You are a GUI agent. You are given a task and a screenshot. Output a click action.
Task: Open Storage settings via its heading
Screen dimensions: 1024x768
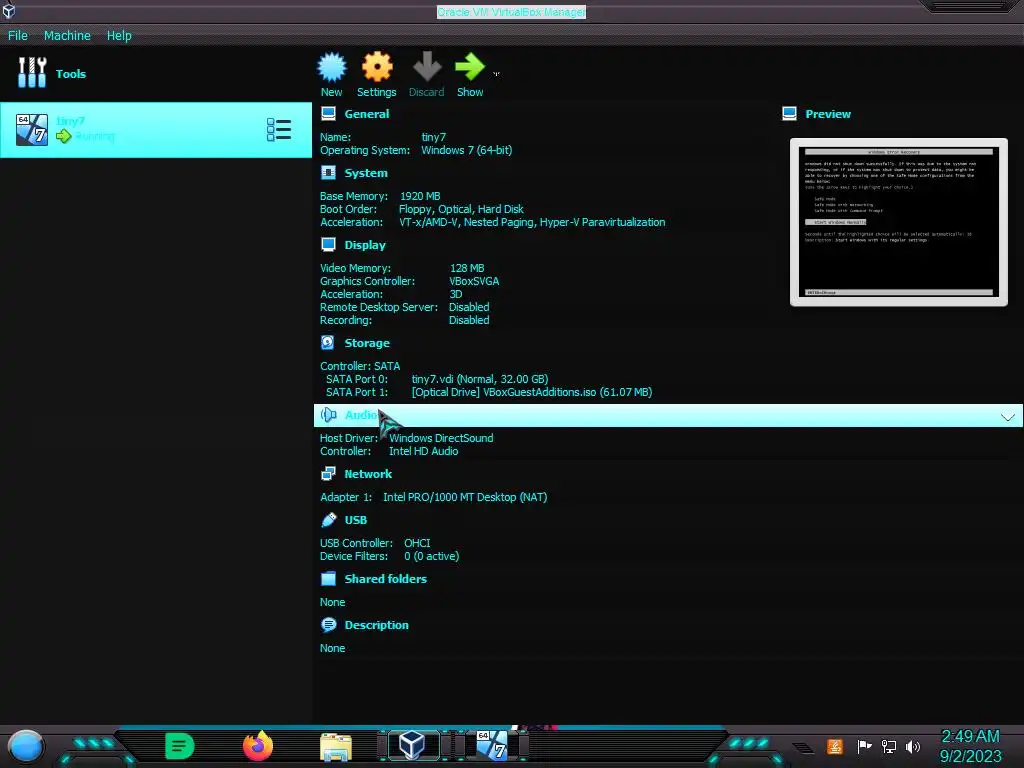pyautogui.click(x=367, y=343)
